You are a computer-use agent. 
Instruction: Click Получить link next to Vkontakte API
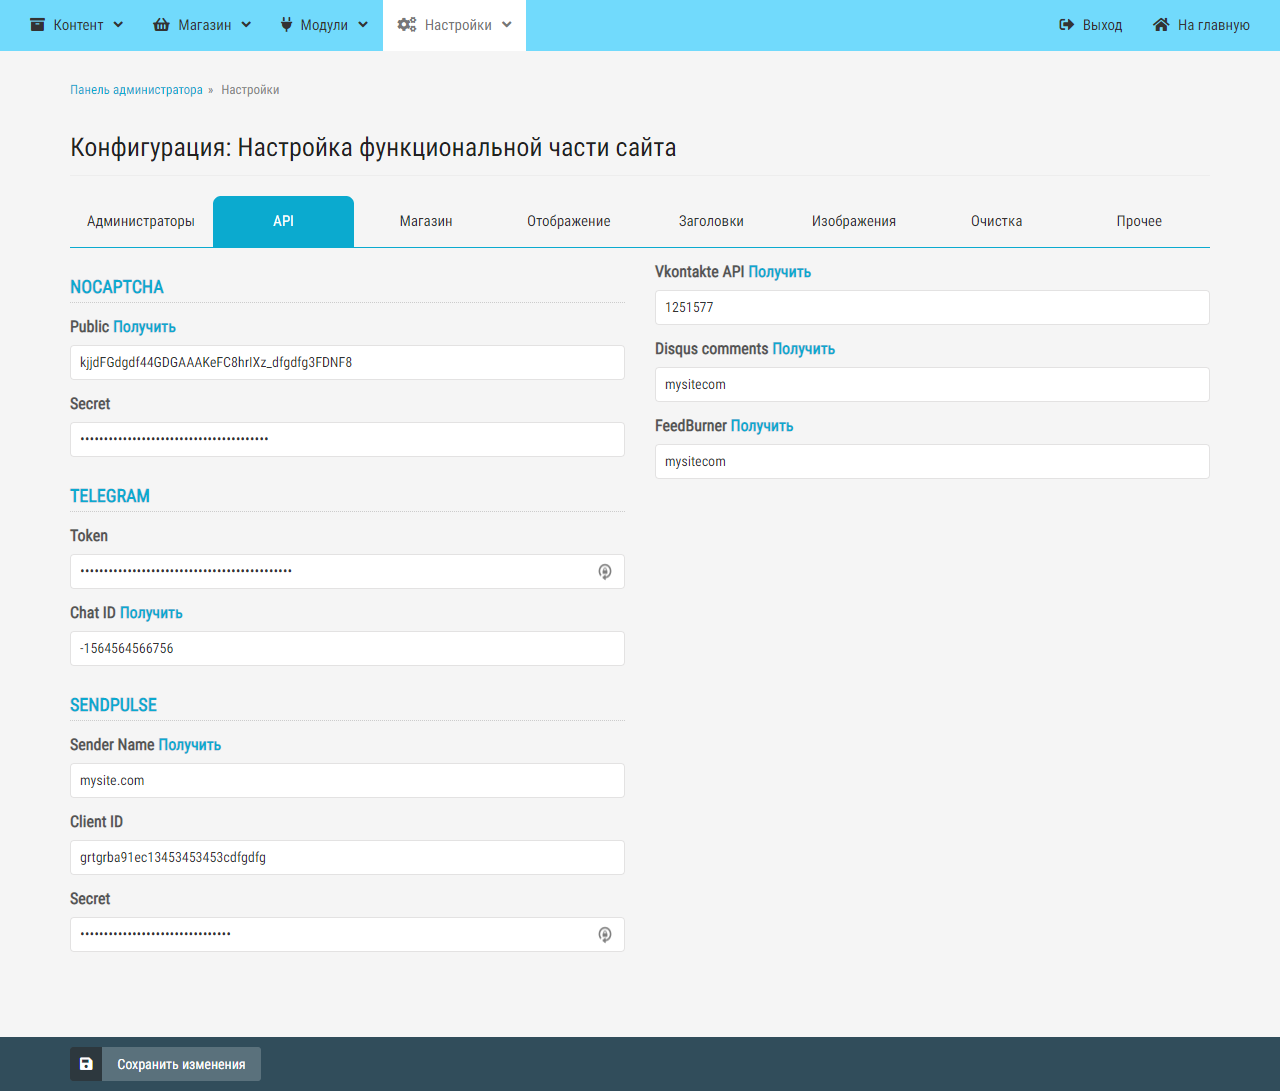[780, 272]
